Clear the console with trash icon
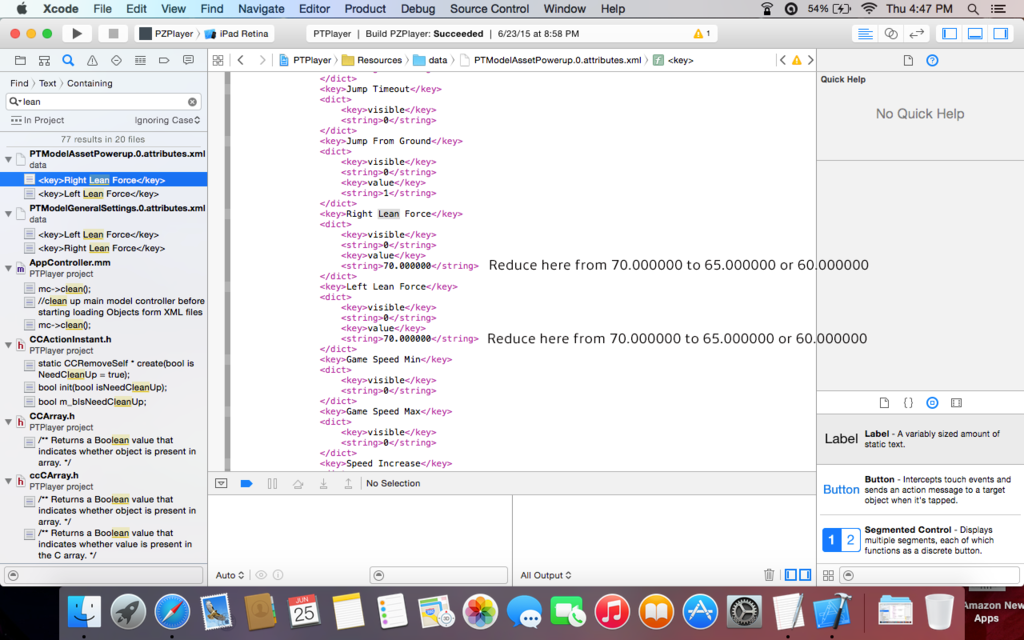The height and width of the screenshot is (640, 1024). (x=769, y=575)
